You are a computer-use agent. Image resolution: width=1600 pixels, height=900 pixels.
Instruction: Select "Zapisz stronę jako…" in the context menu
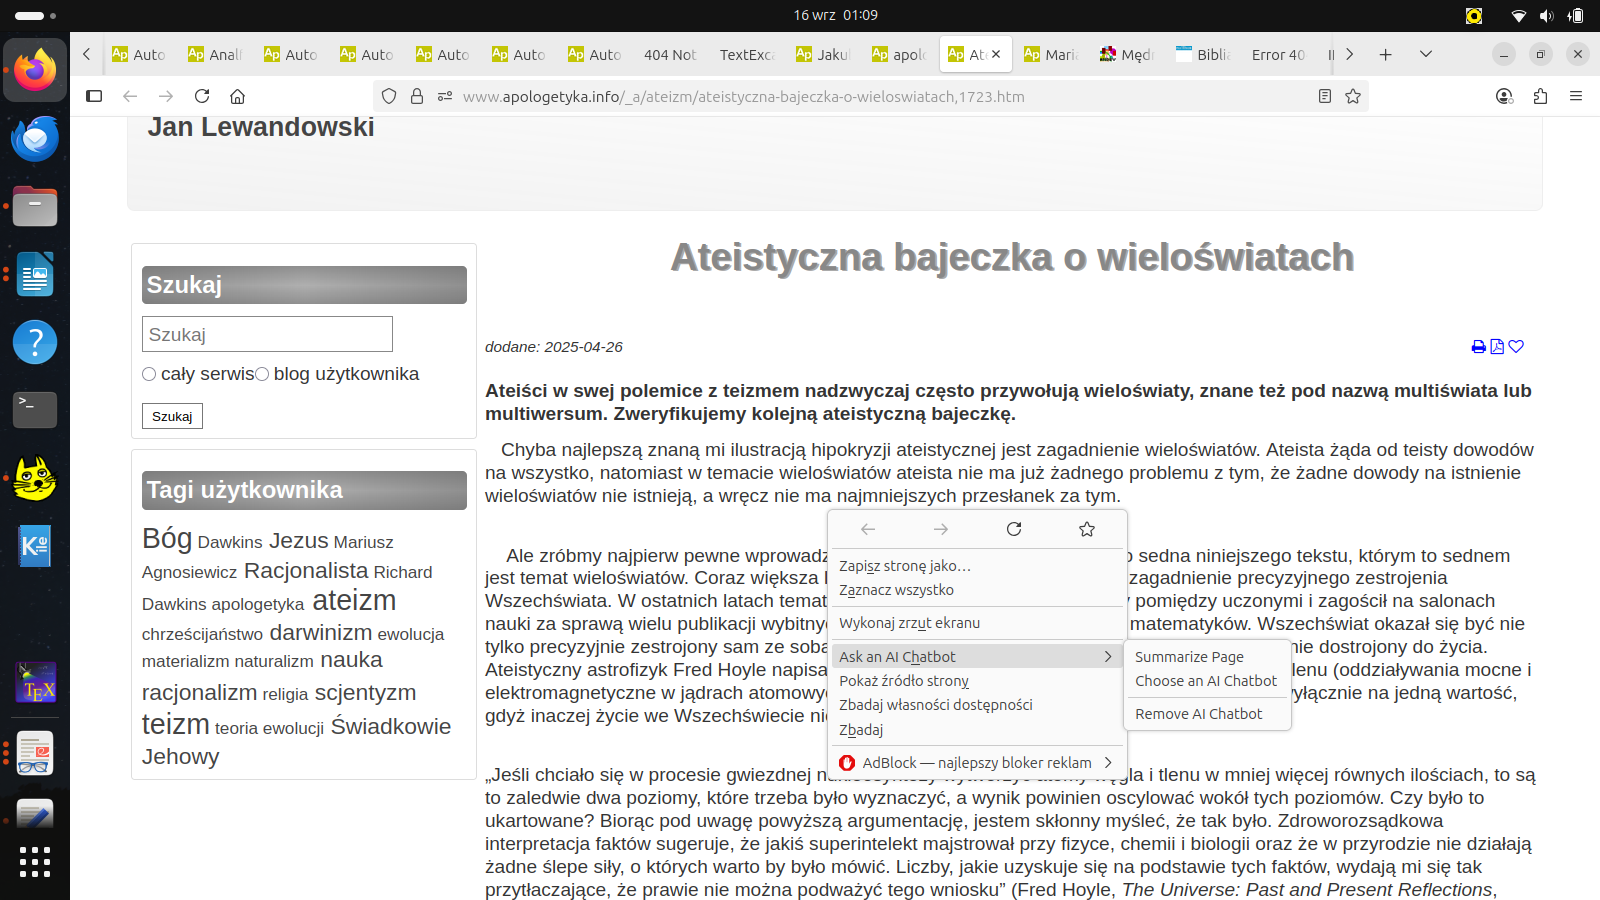(905, 566)
